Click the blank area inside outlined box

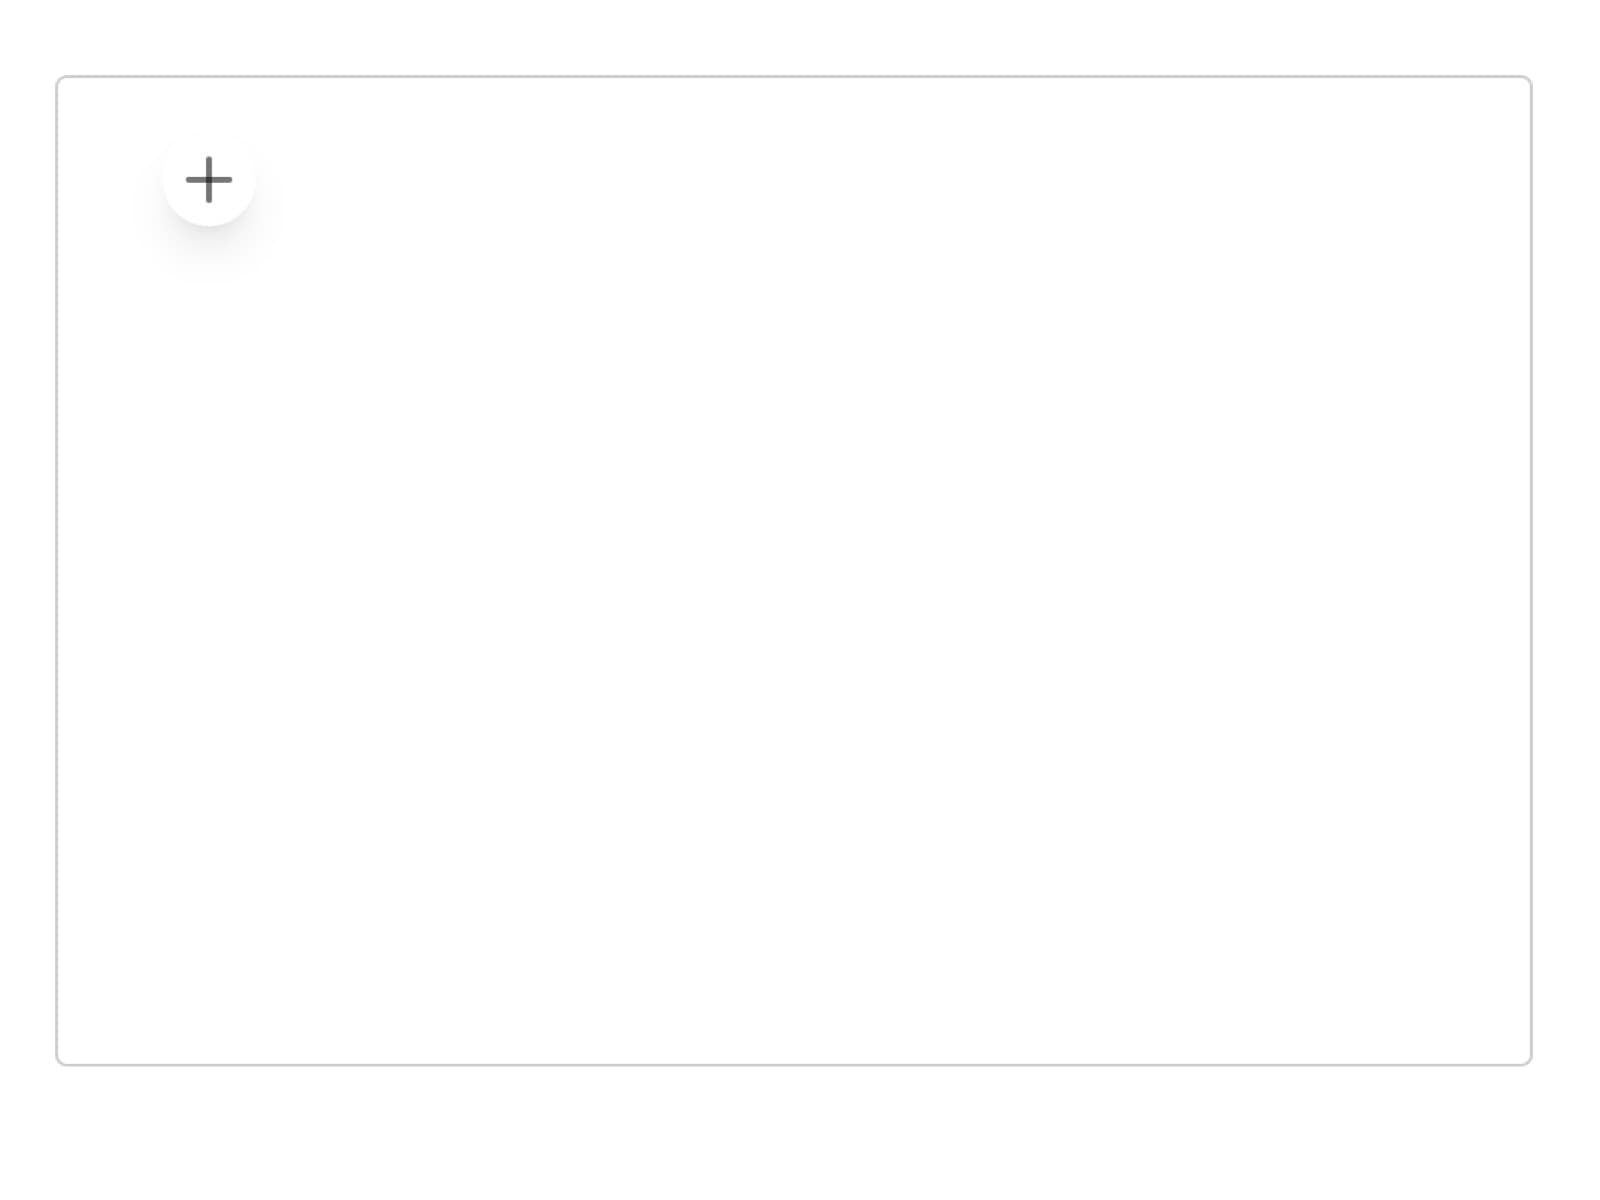(x=794, y=570)
